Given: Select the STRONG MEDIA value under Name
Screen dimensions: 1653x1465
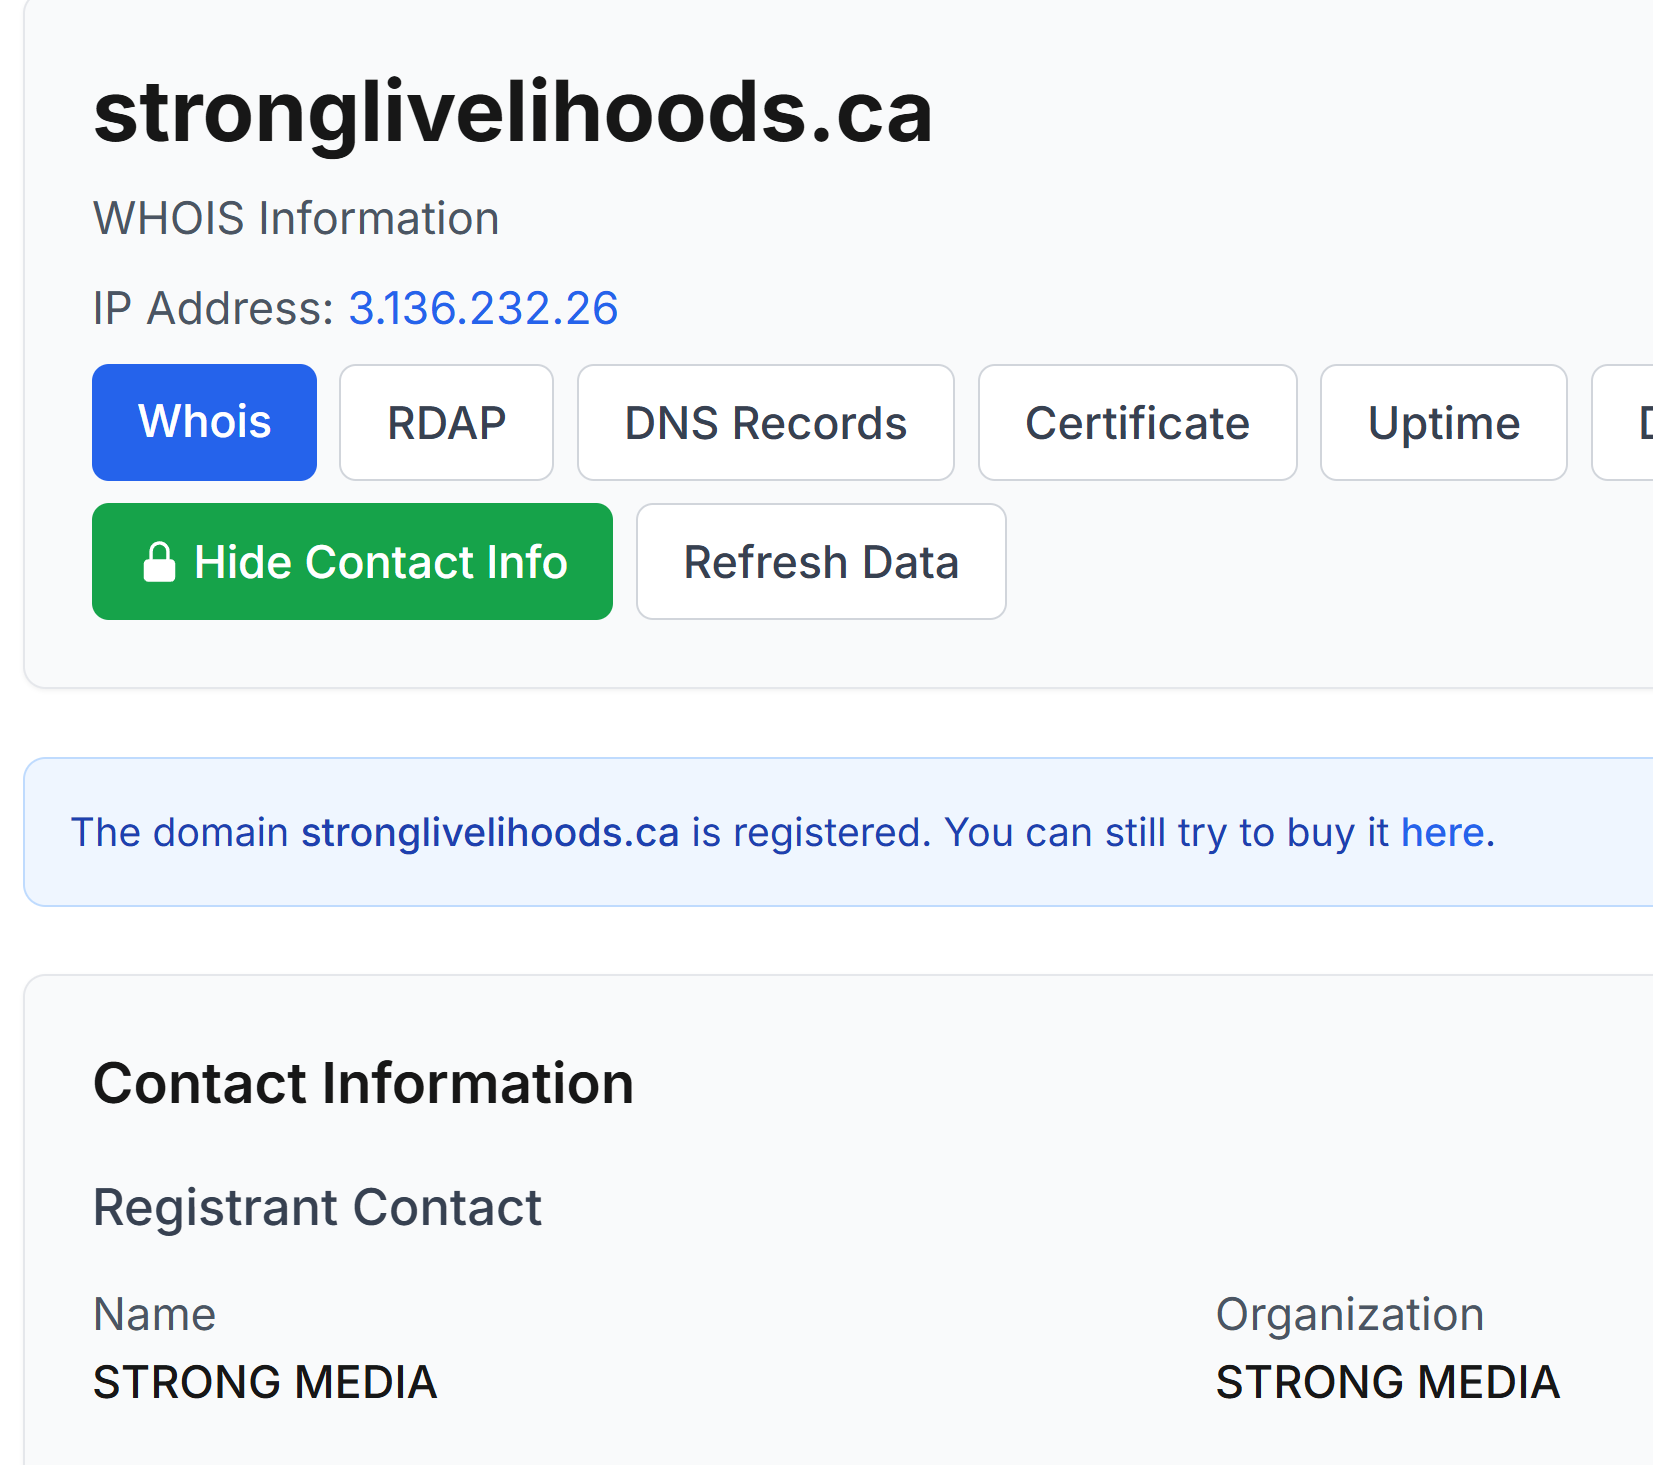Looking at the screenshot, I should [x=265, y=1382].
